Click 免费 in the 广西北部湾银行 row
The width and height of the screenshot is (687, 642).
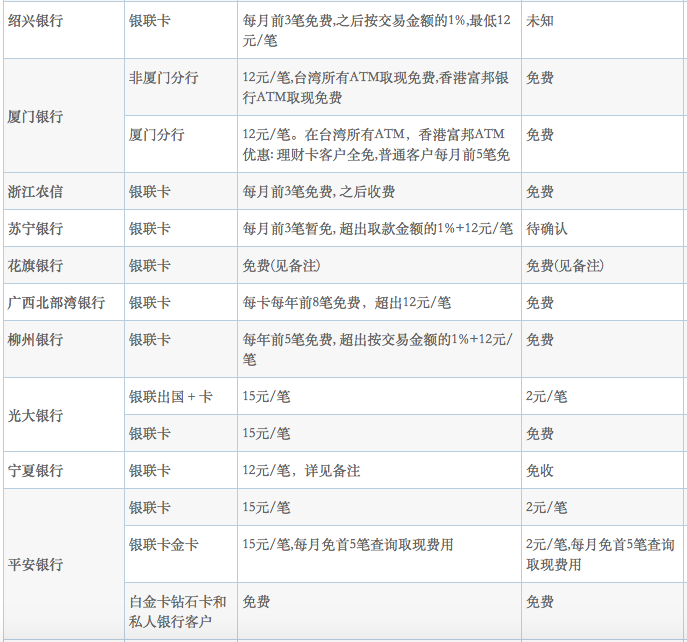[x=540, y=303]
